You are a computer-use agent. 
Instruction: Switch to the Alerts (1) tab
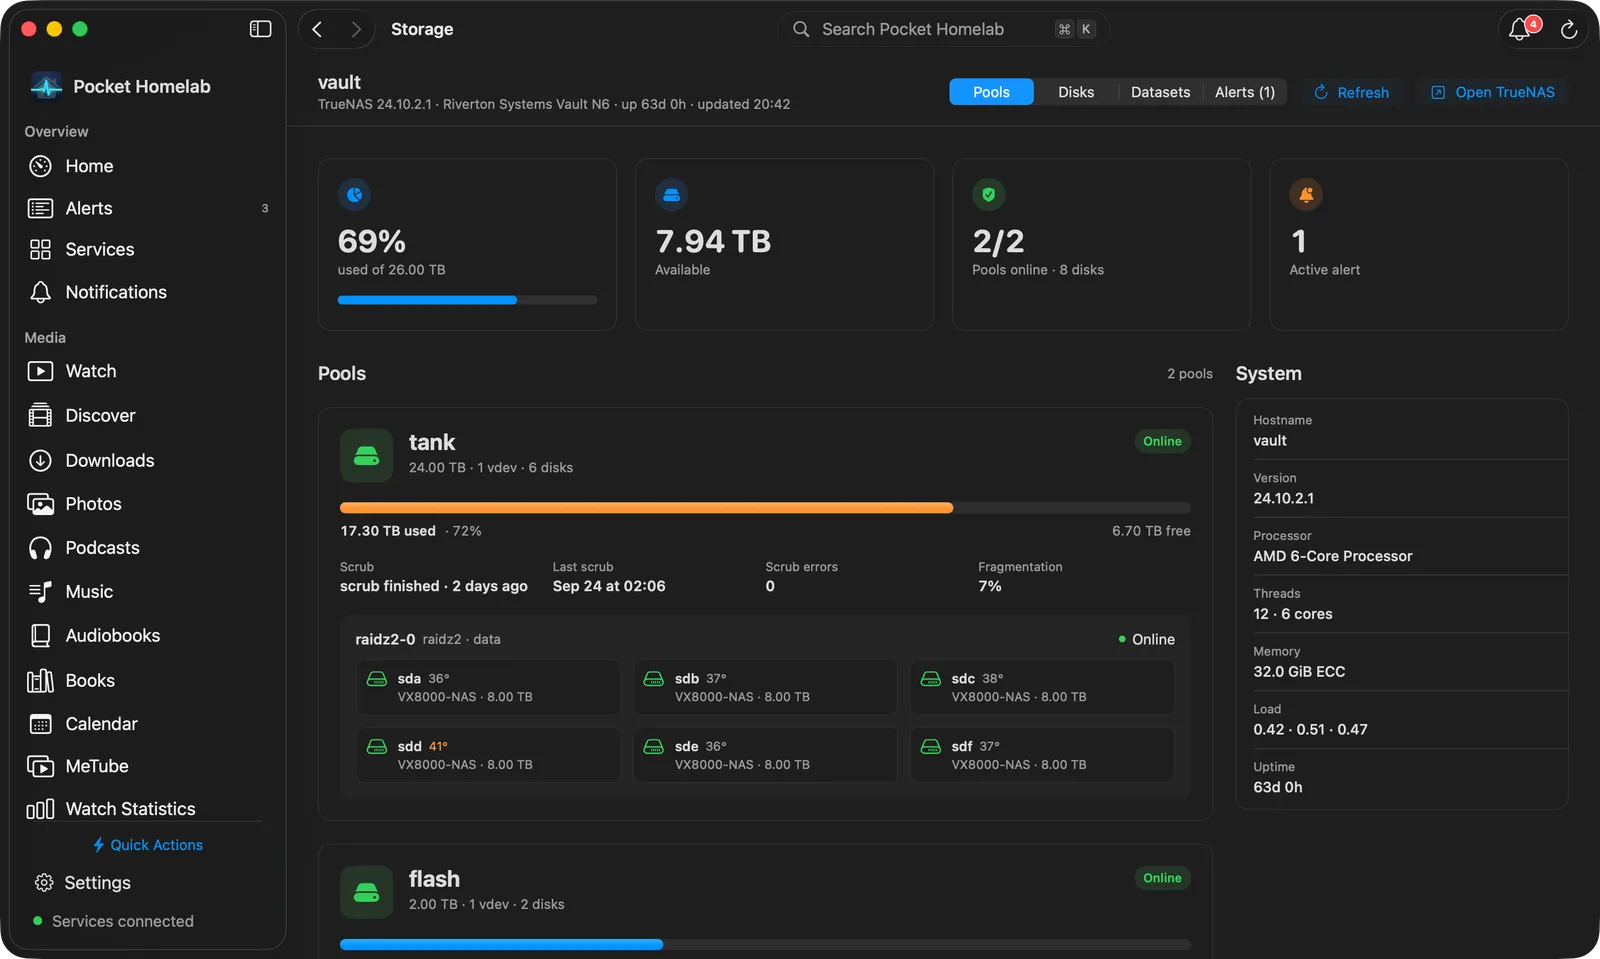(1244, 92)
